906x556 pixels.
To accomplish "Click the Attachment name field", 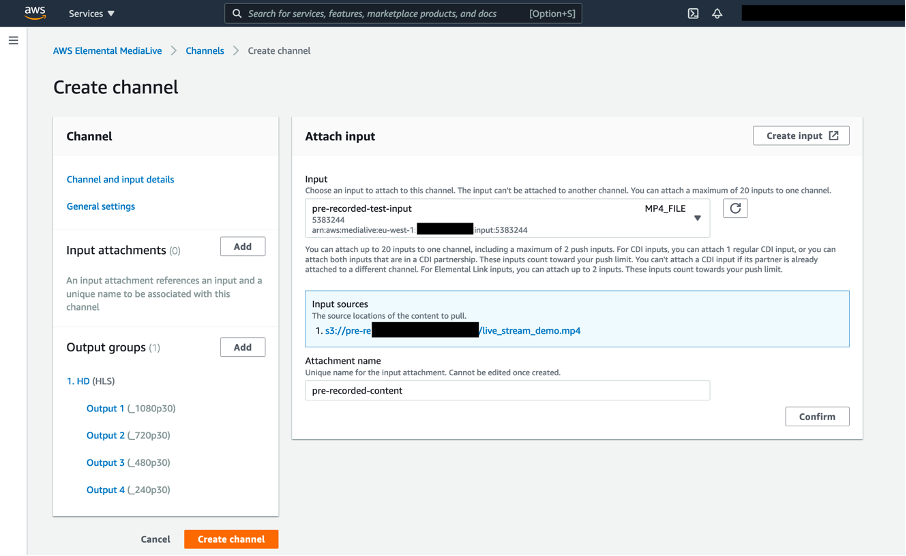I will 507,391.
